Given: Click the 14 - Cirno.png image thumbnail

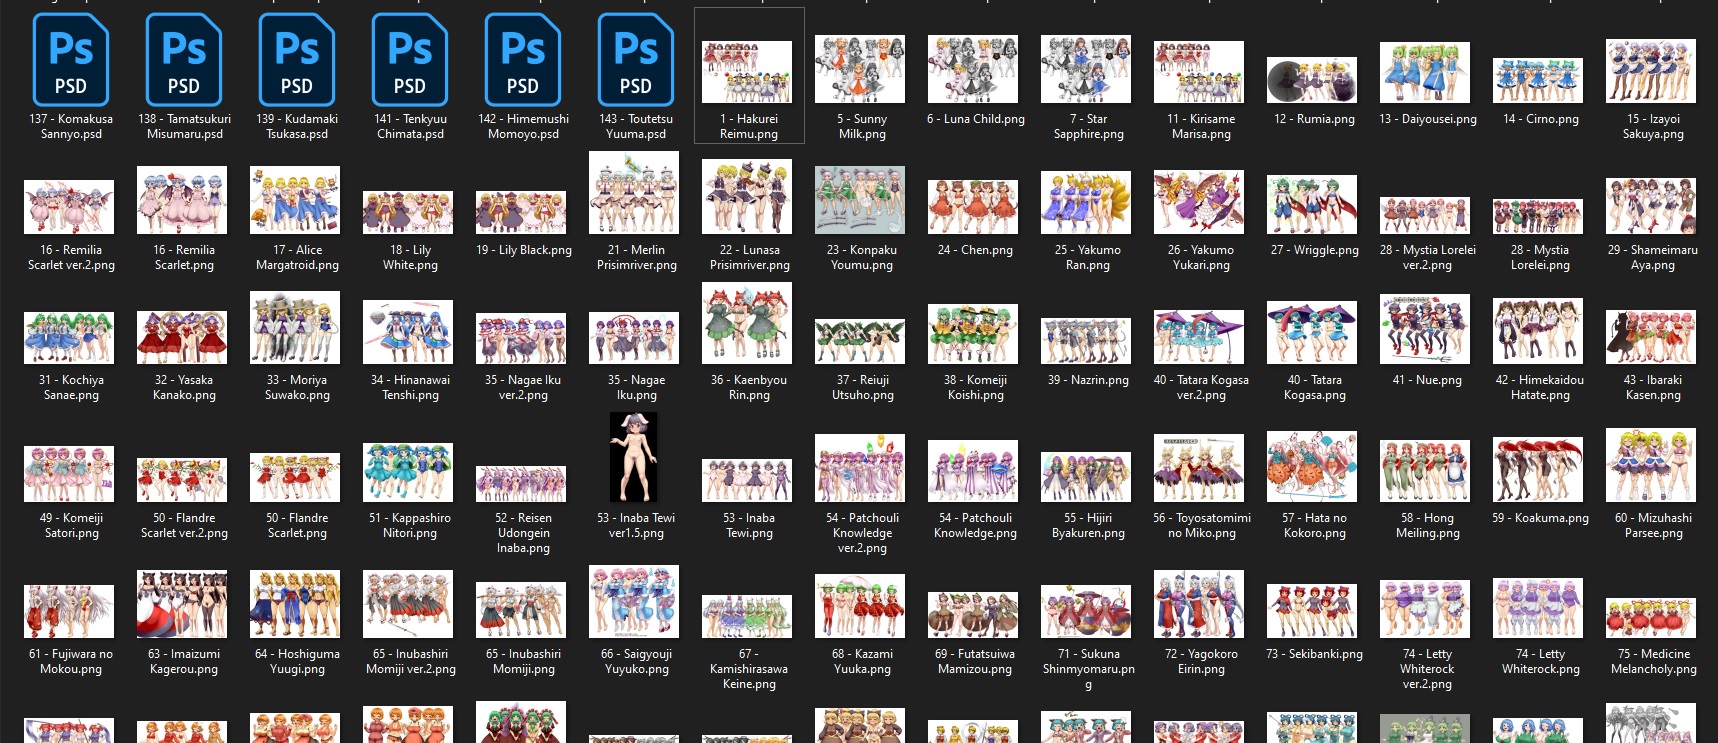Looking at the screenshot, I should click(x=1538, y=80).
